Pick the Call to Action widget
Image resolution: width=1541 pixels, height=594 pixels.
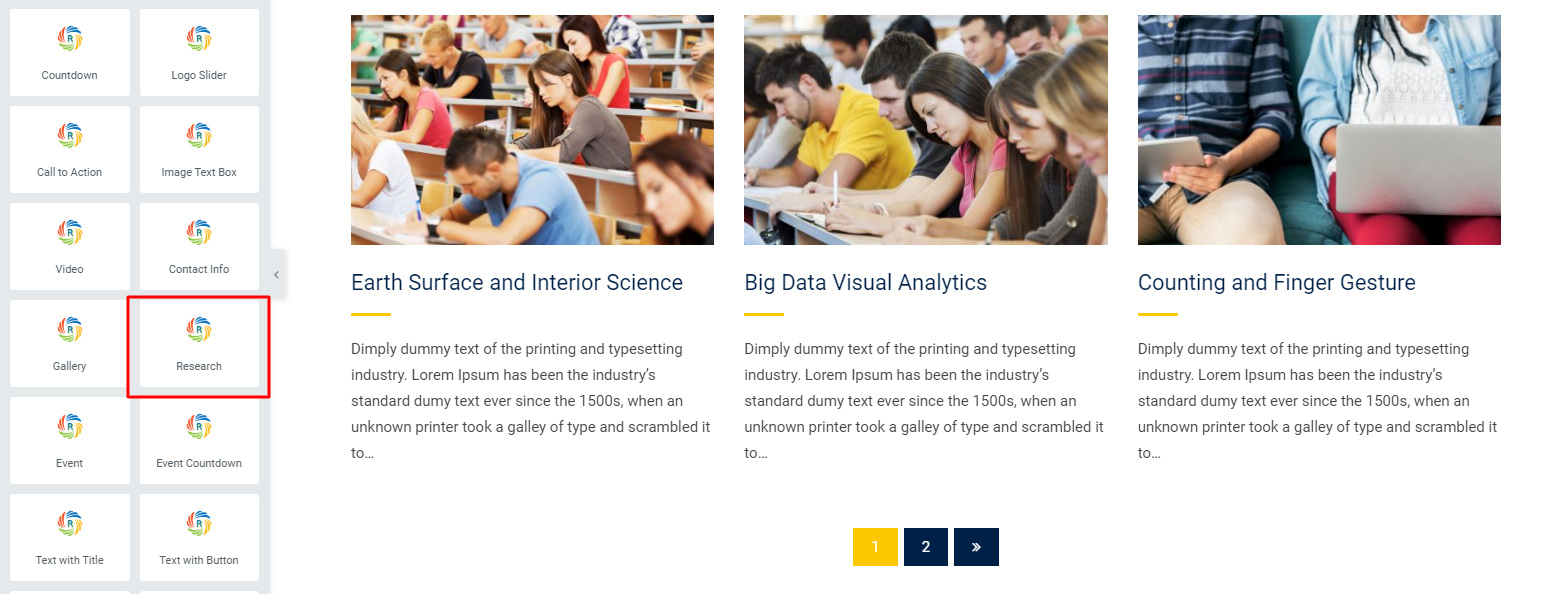tap(70, 149)
